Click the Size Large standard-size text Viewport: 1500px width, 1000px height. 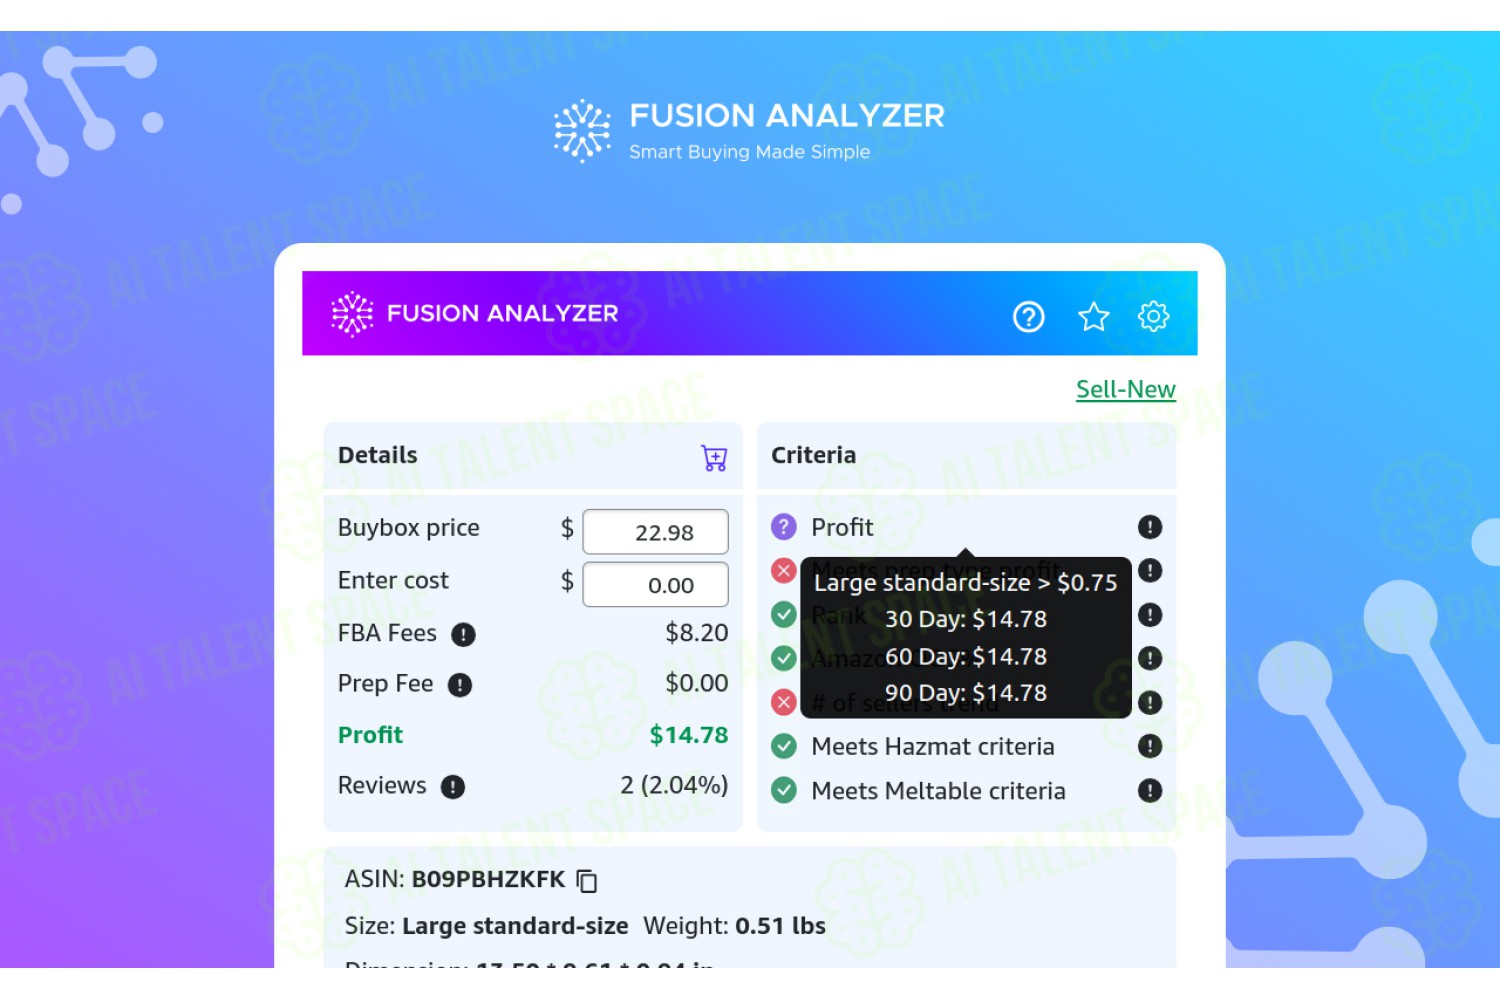click(487, 926)
